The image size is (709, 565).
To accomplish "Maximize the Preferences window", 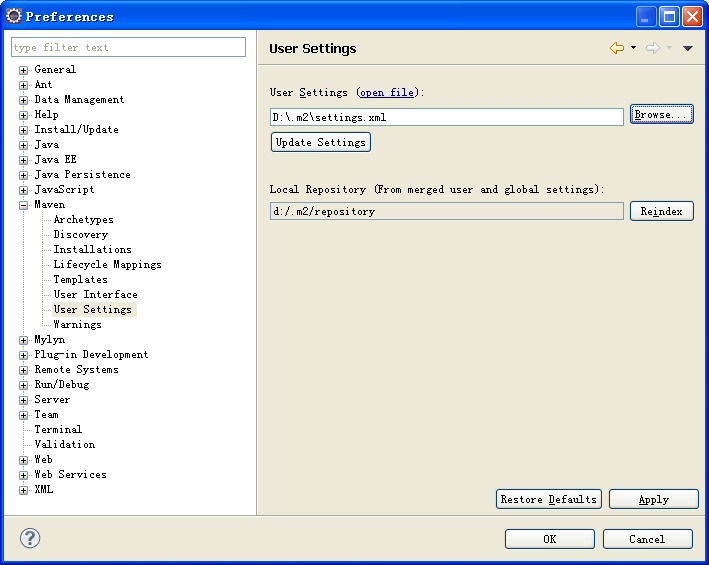I will pos(669,17).
